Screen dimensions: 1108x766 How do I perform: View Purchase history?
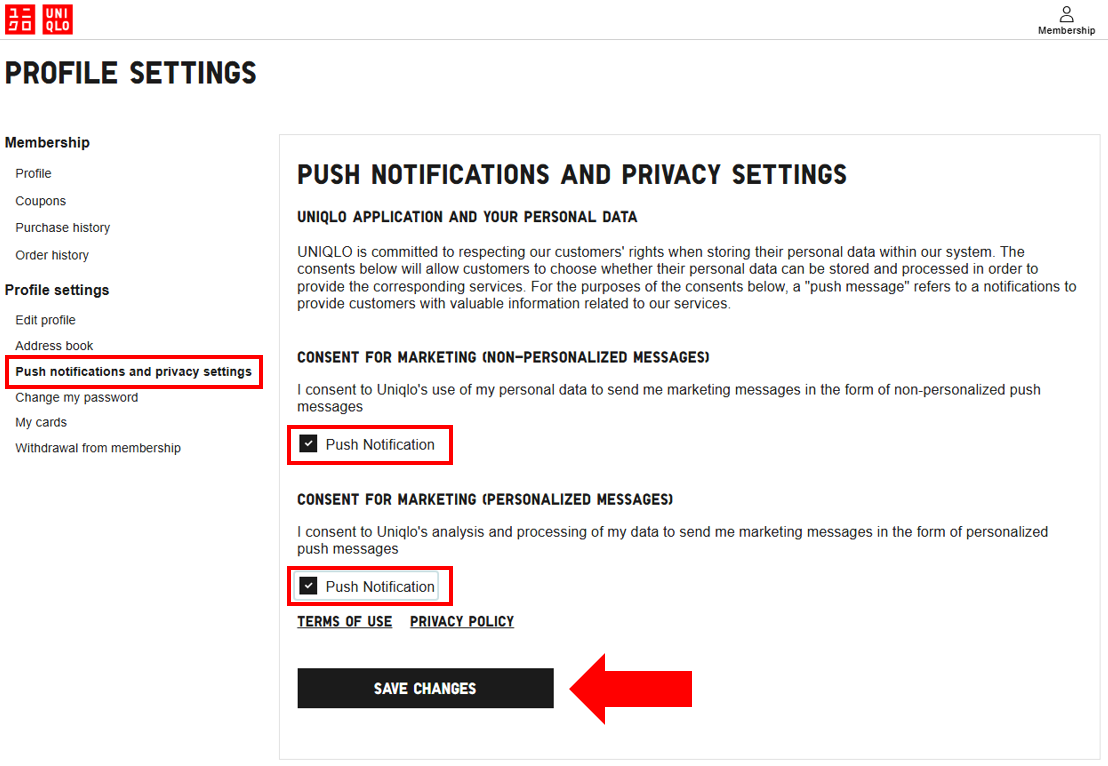coord(62,228)
